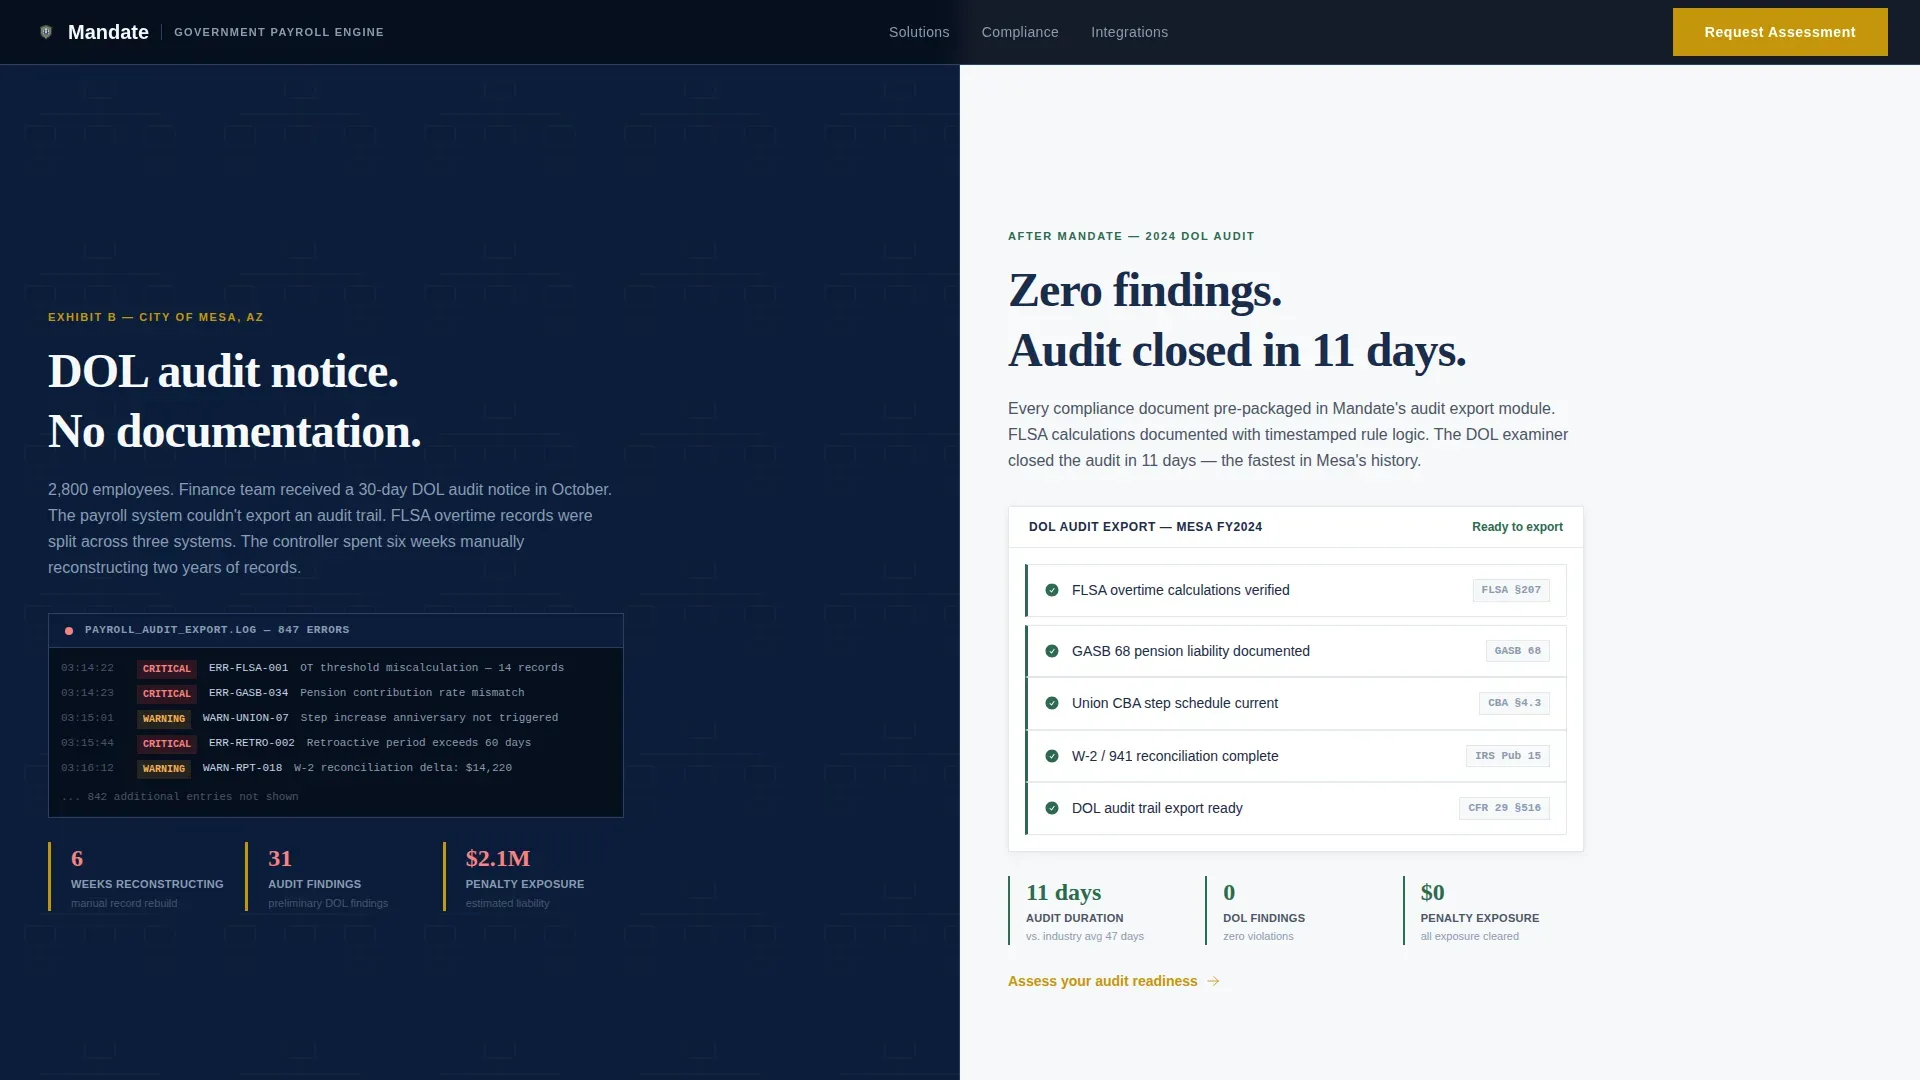Image resolution: width=1920 pixels, height=1080 pixels.
Task: Click the EXHIBIT B — CITY OF MESA, AZ label
Action: click(156, 317)
